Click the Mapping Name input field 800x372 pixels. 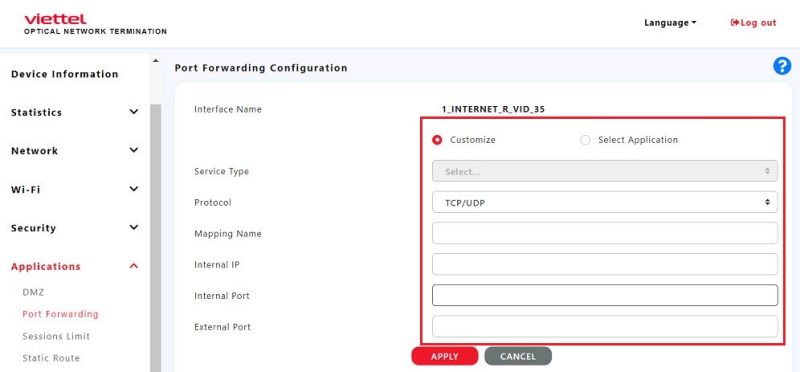605,233
